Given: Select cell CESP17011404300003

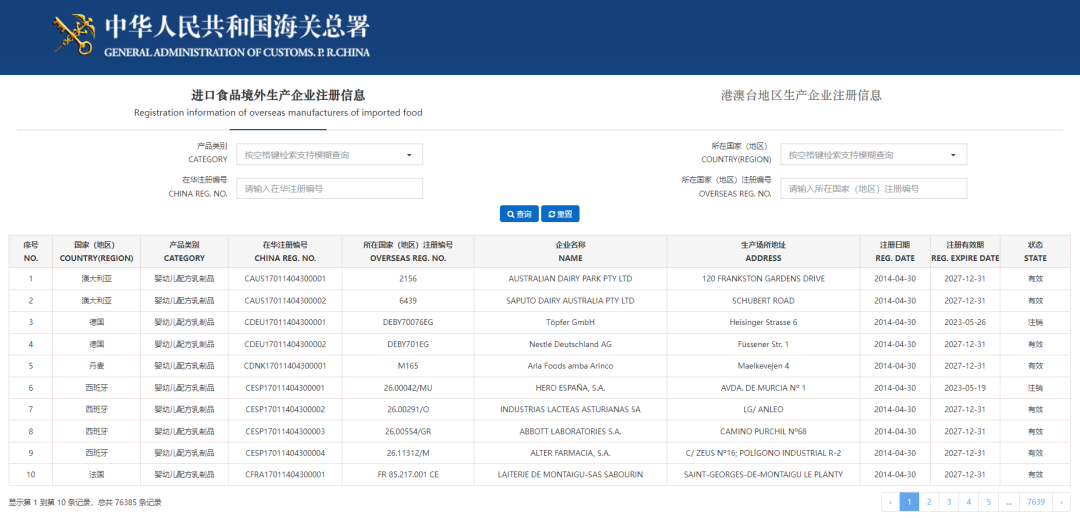Looking at the screenshot, I should [285, 431].
